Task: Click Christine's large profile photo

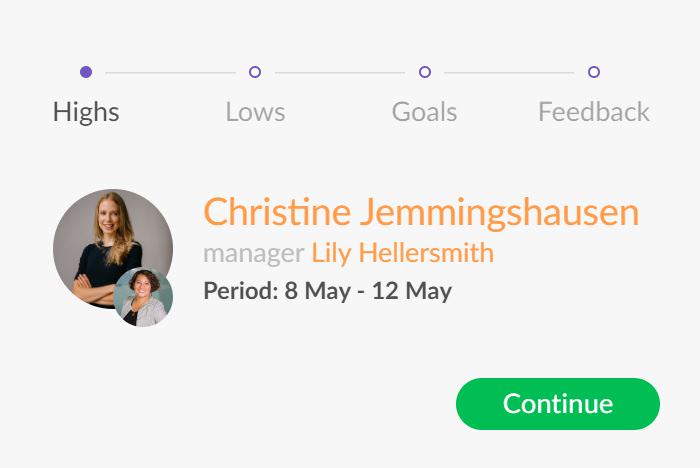Action: tap(113, 249)
